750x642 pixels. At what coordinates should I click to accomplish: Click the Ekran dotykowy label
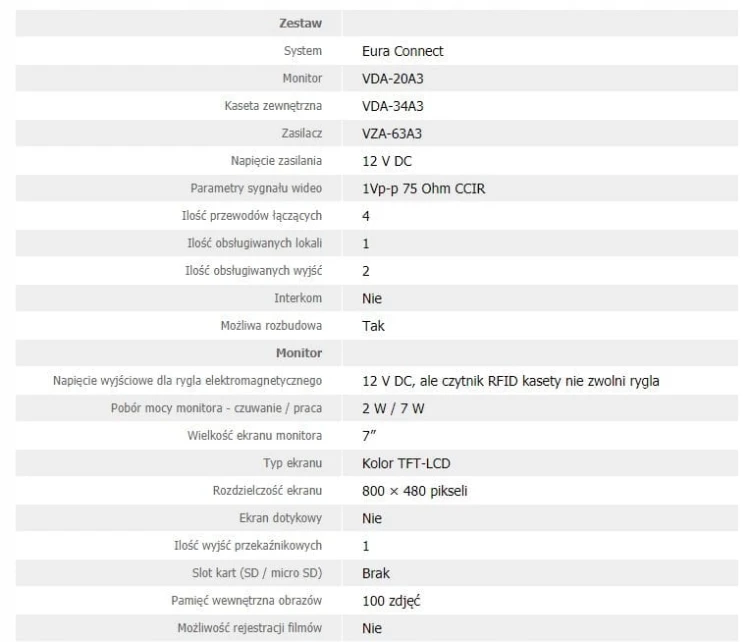(x=280, y=518)
